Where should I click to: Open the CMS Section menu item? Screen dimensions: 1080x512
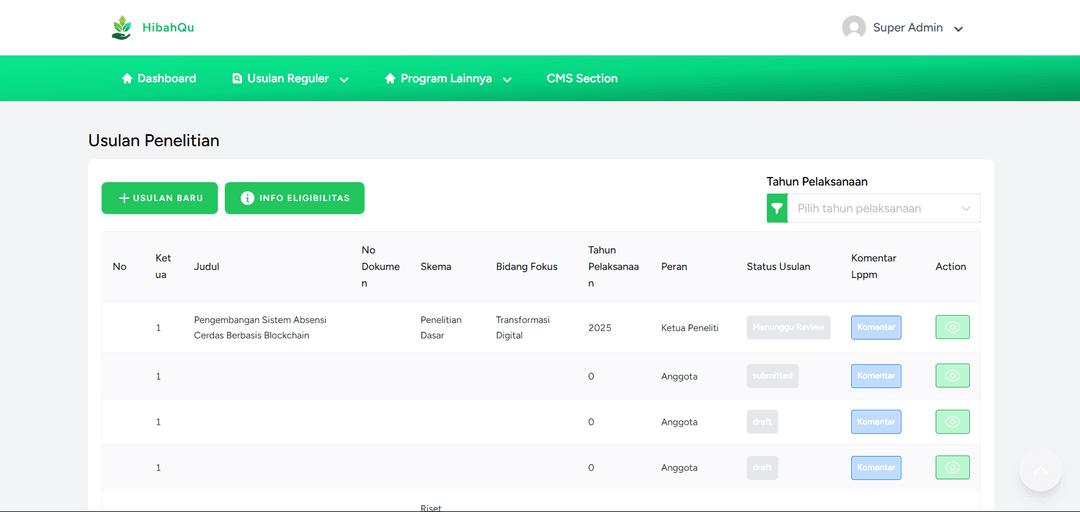click(x=582, y=79)
